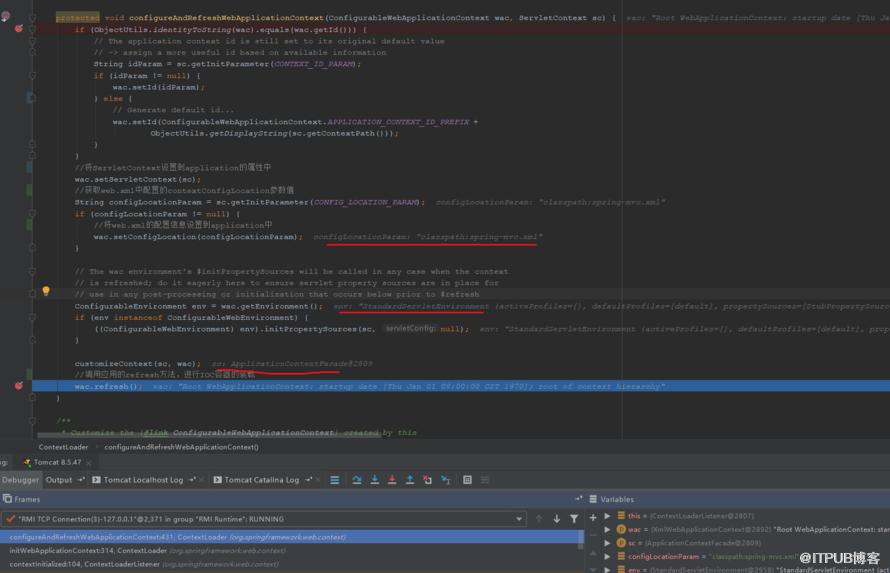Select the Tomcat 8.5.47 debug session tab

(x=57, y=462)
